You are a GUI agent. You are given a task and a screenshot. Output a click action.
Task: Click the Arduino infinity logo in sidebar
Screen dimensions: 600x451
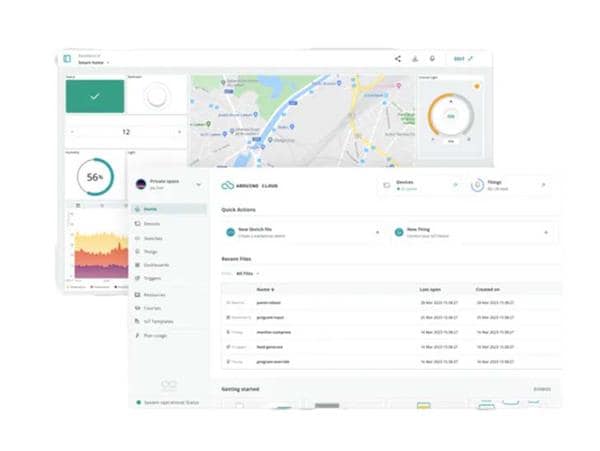(x=169, y=384)
